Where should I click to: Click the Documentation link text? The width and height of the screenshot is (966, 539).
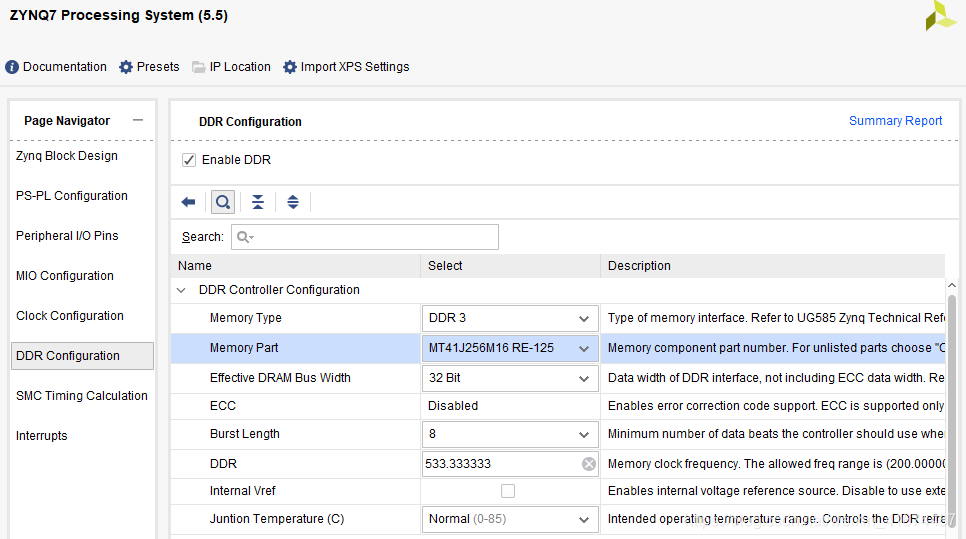65,67
